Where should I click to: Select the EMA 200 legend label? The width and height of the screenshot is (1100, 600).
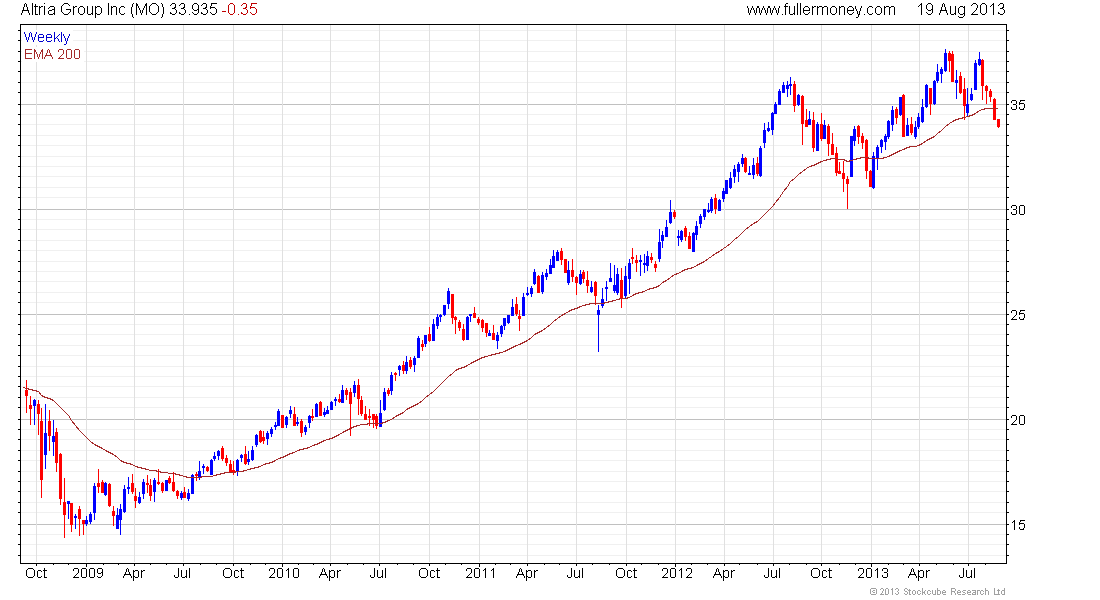point(52,54)
